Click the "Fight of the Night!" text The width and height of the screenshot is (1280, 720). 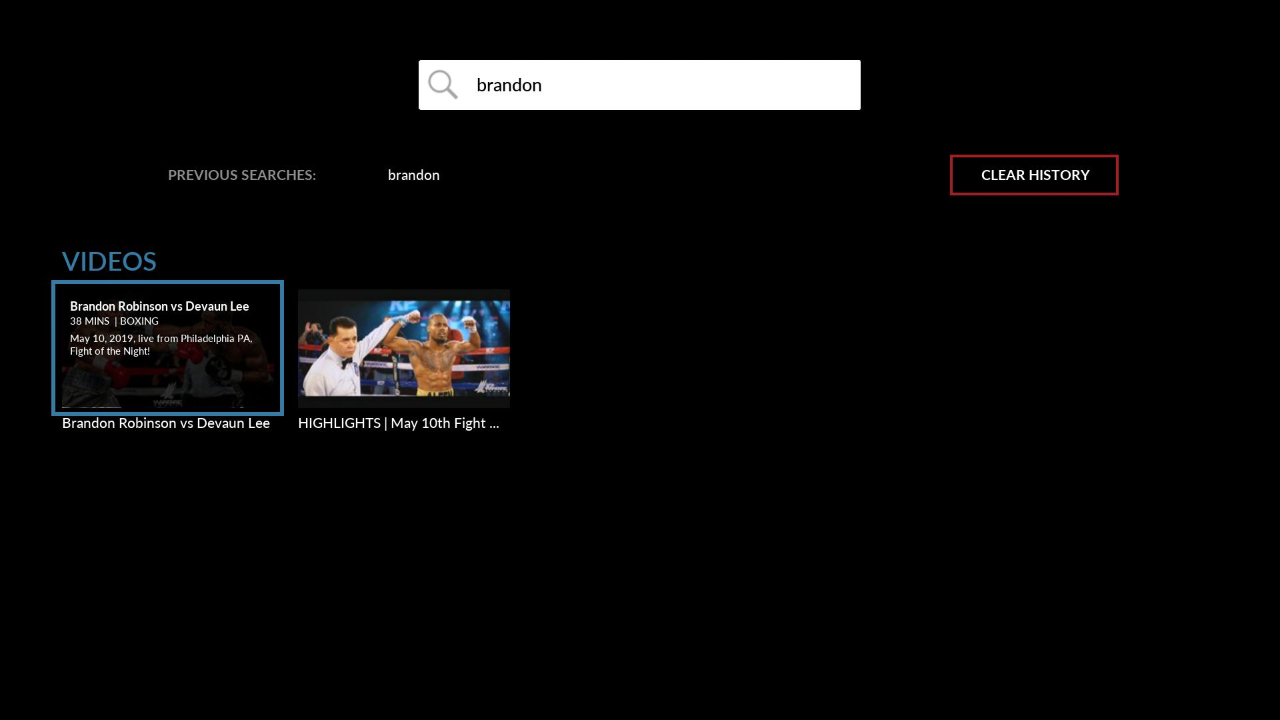[110, 351]
